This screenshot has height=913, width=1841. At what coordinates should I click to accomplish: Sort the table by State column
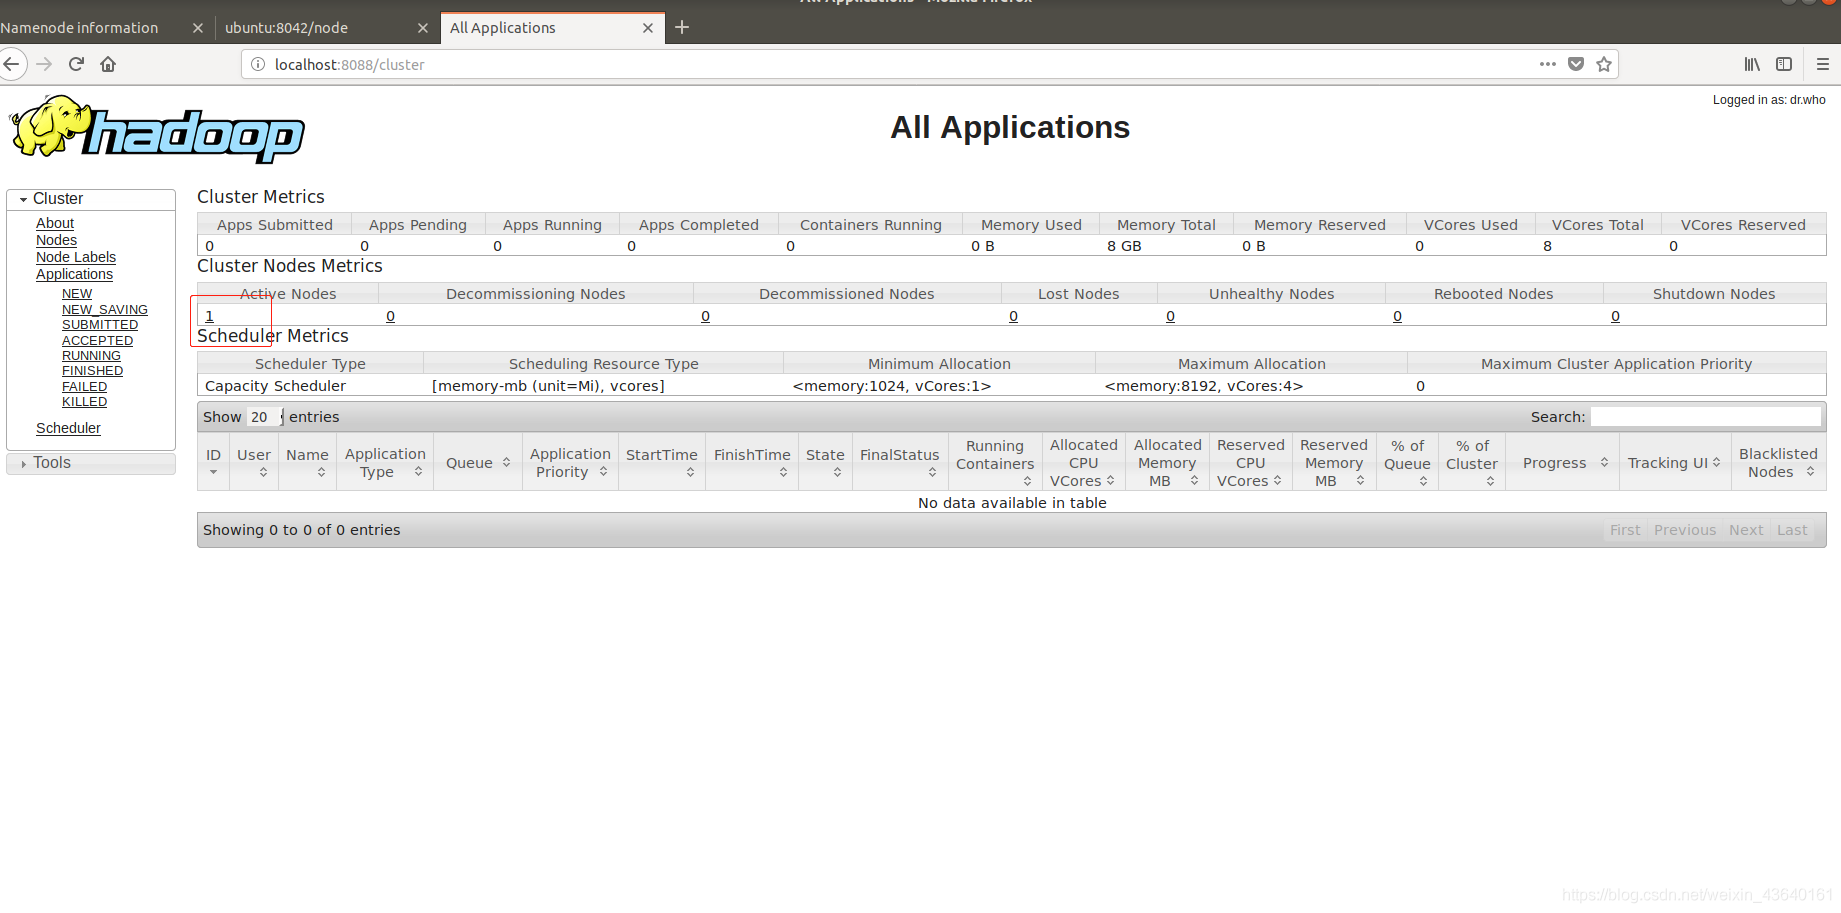(825, 462)
